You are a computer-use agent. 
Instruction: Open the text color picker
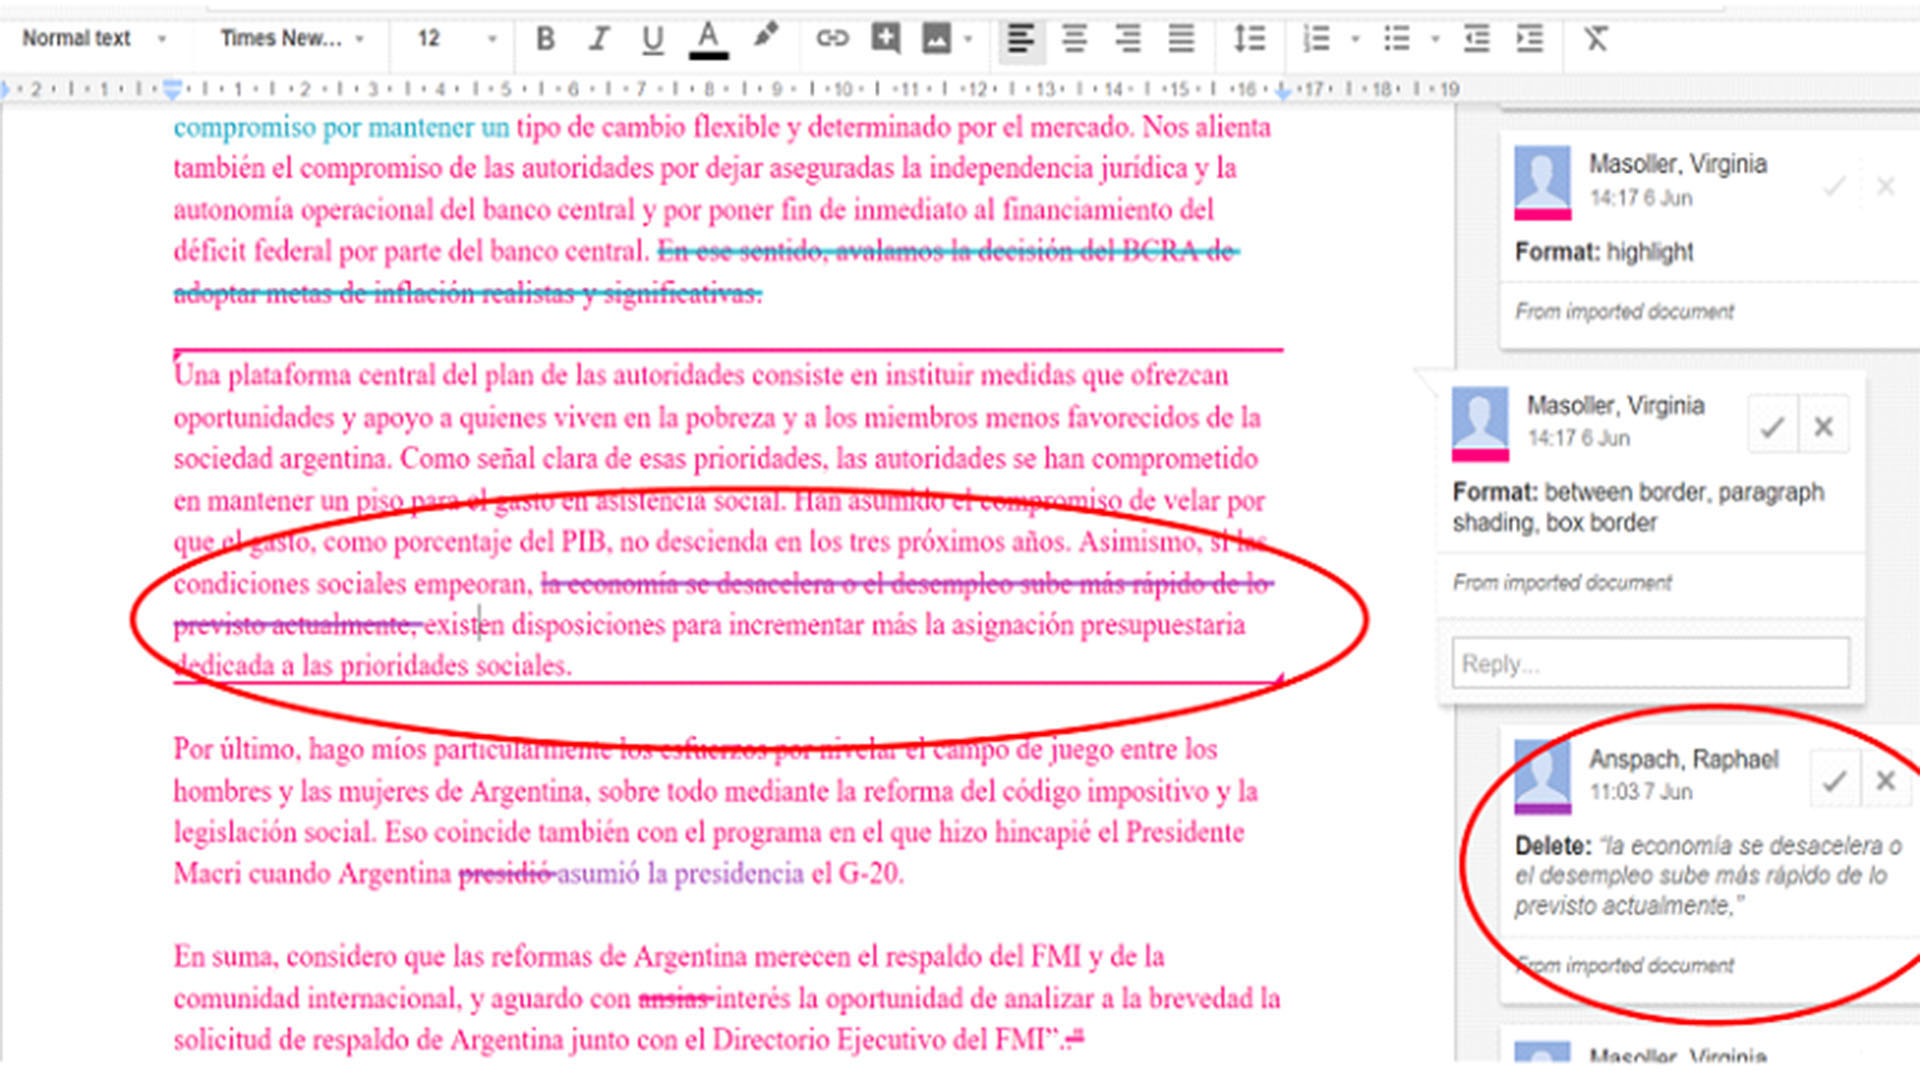click(x=708, y=40)
